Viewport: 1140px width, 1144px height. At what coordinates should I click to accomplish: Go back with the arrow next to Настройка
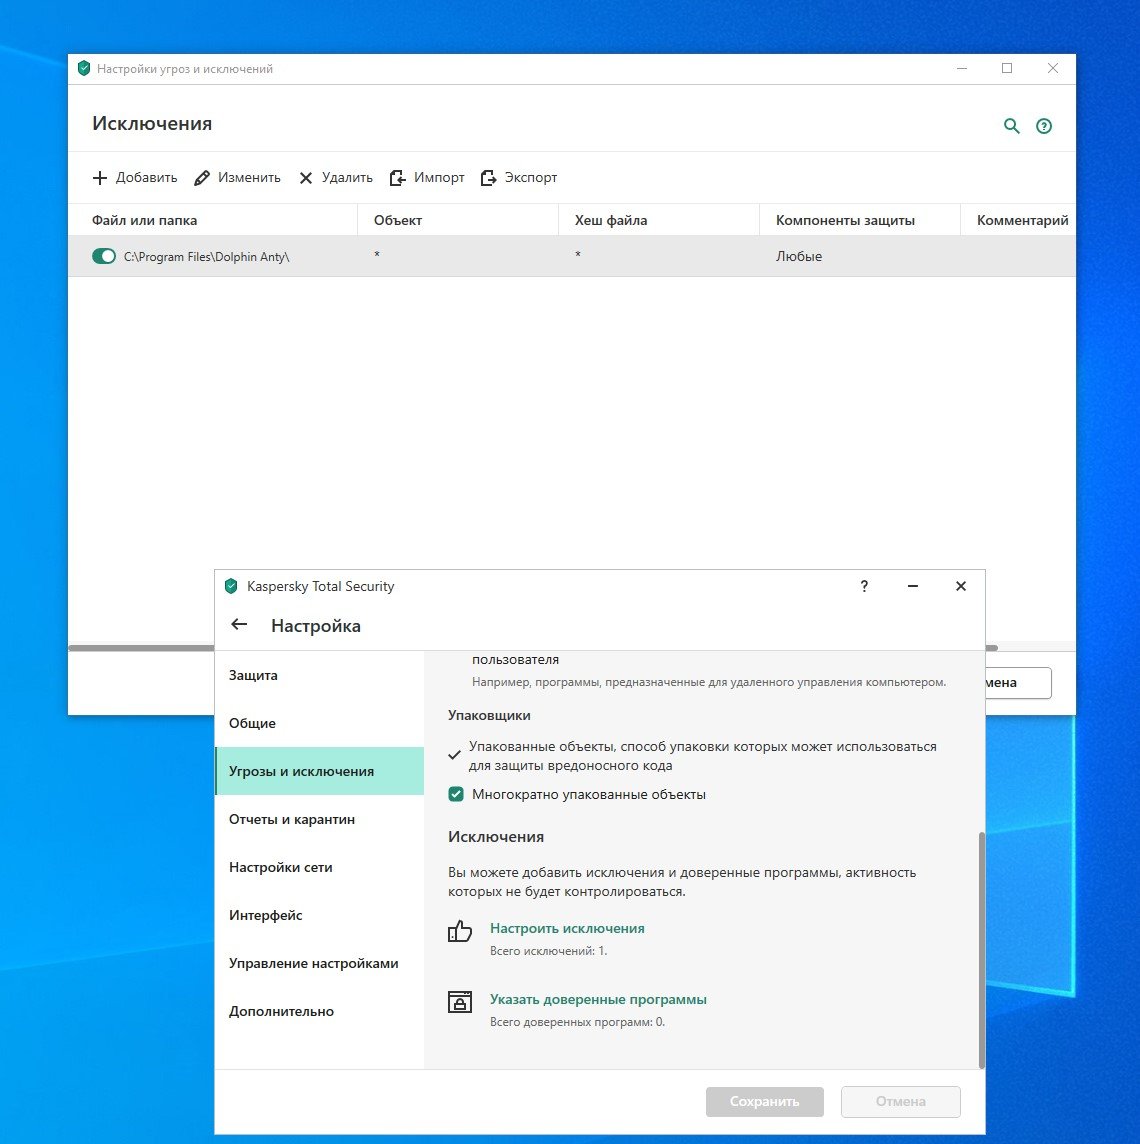click(239, 625)
